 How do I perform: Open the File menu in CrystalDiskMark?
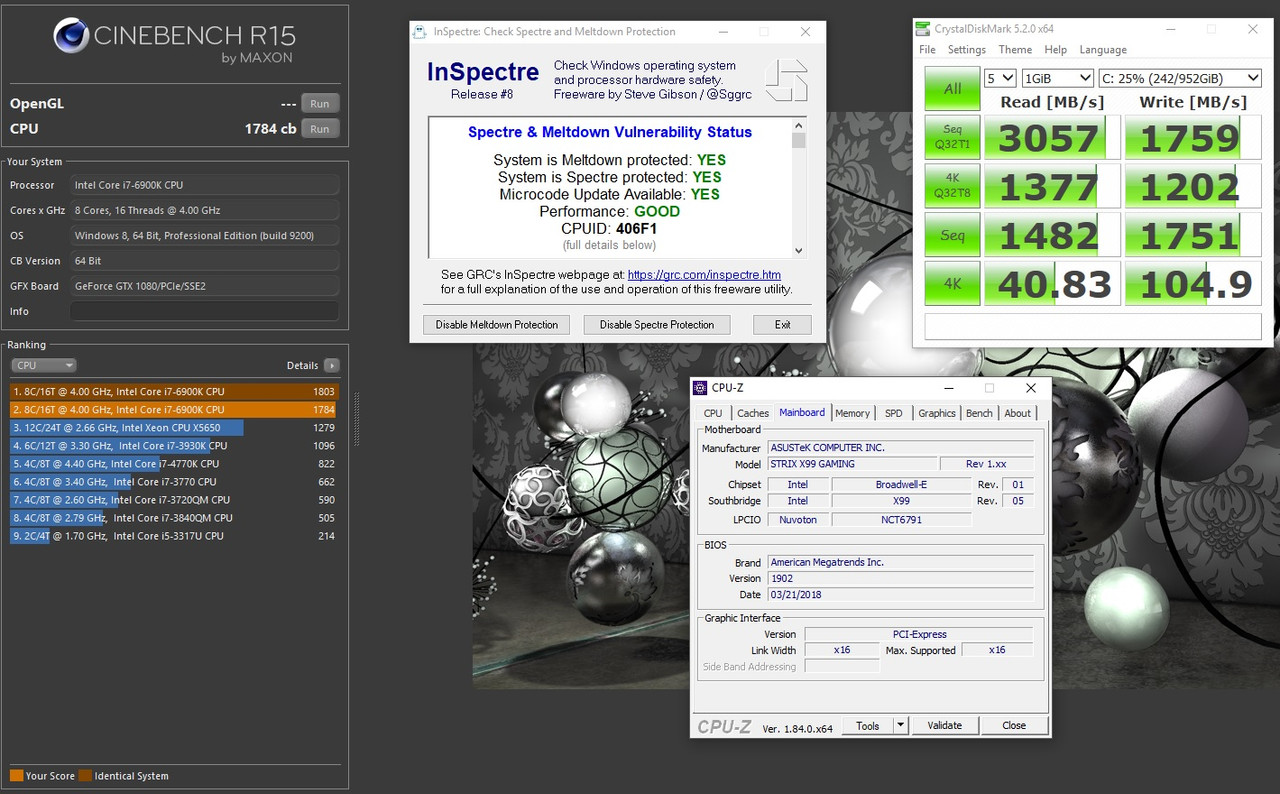927,49
